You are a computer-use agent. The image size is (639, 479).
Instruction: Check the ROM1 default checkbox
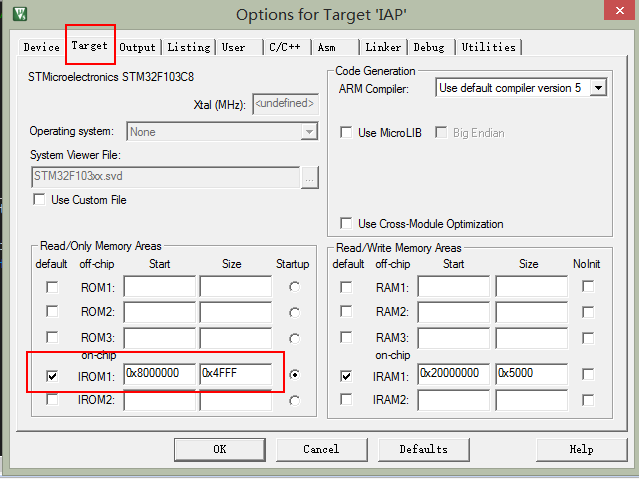coord(52,287)
